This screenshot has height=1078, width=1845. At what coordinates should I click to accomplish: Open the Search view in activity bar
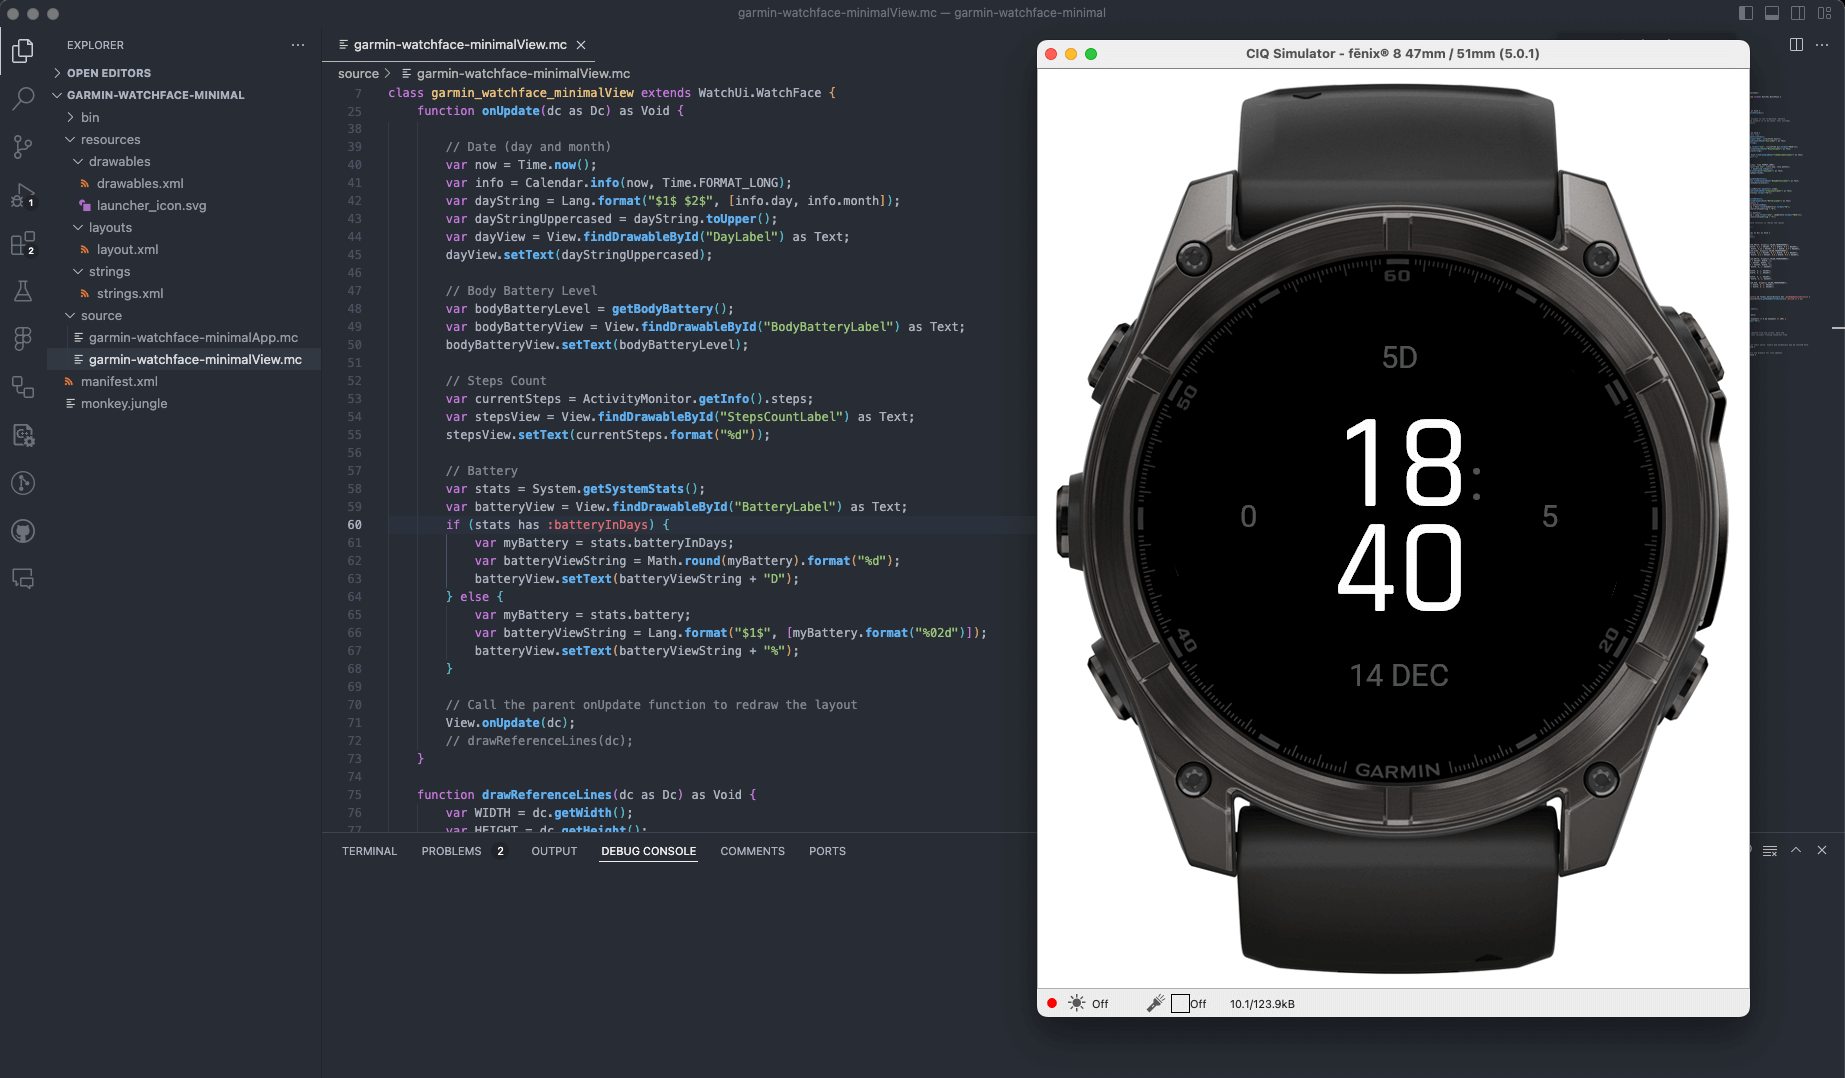[22, 98]
